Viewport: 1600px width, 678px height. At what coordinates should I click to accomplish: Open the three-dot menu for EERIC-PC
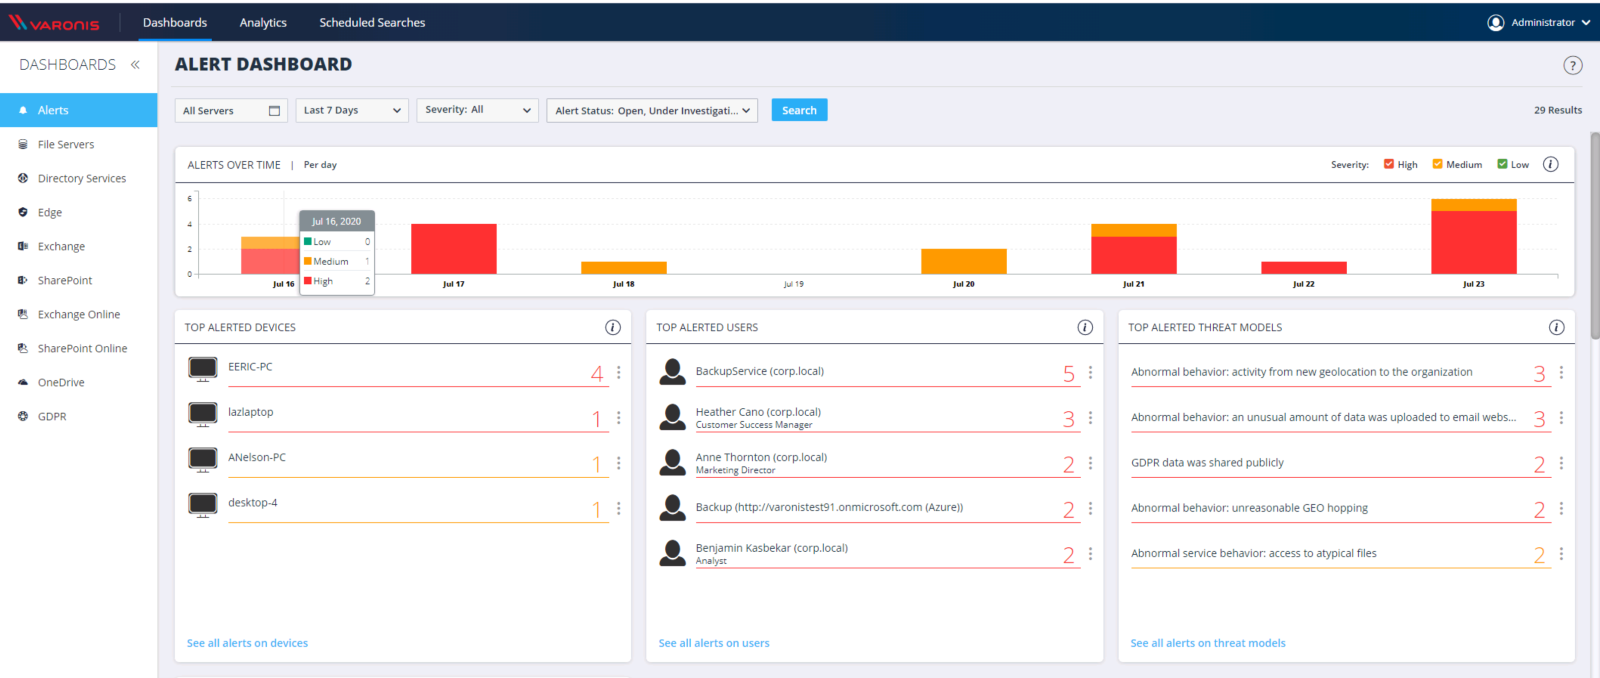(619, 372)
